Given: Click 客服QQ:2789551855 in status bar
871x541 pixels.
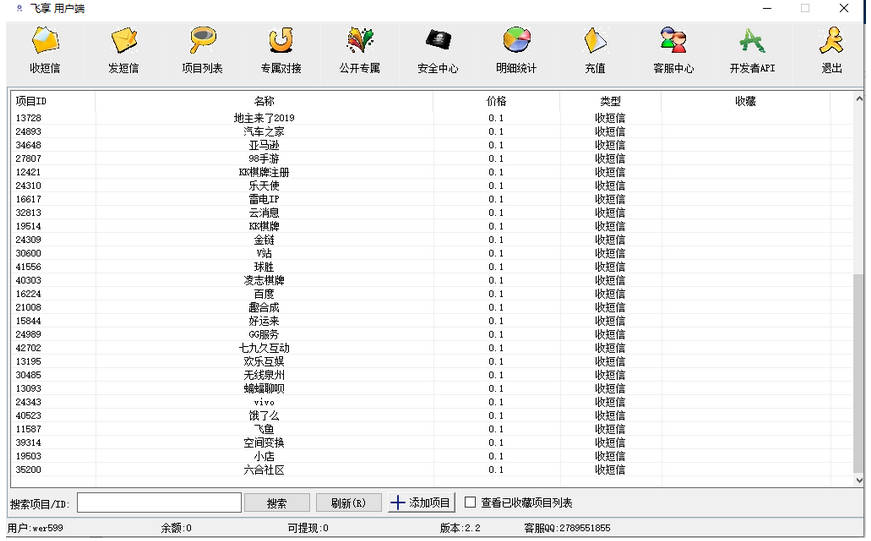Looking at the screenshot, I should point(567,528).
